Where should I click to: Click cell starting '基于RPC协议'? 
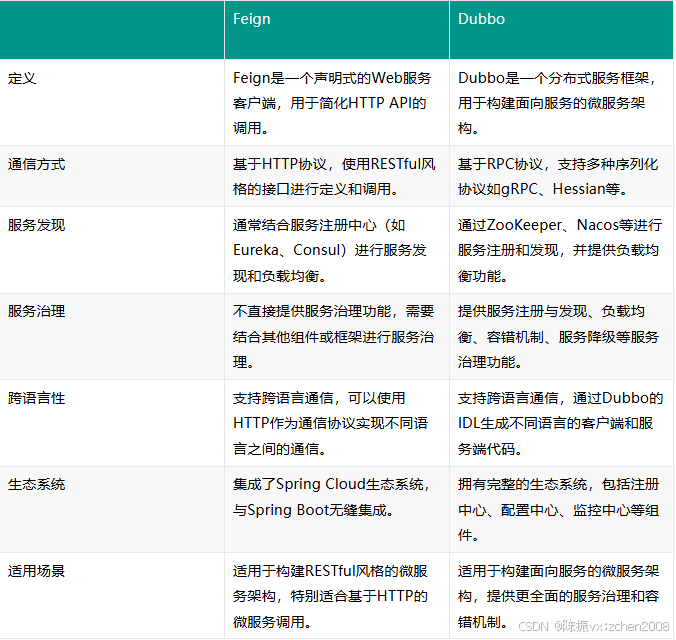click(x=561, y=176)
